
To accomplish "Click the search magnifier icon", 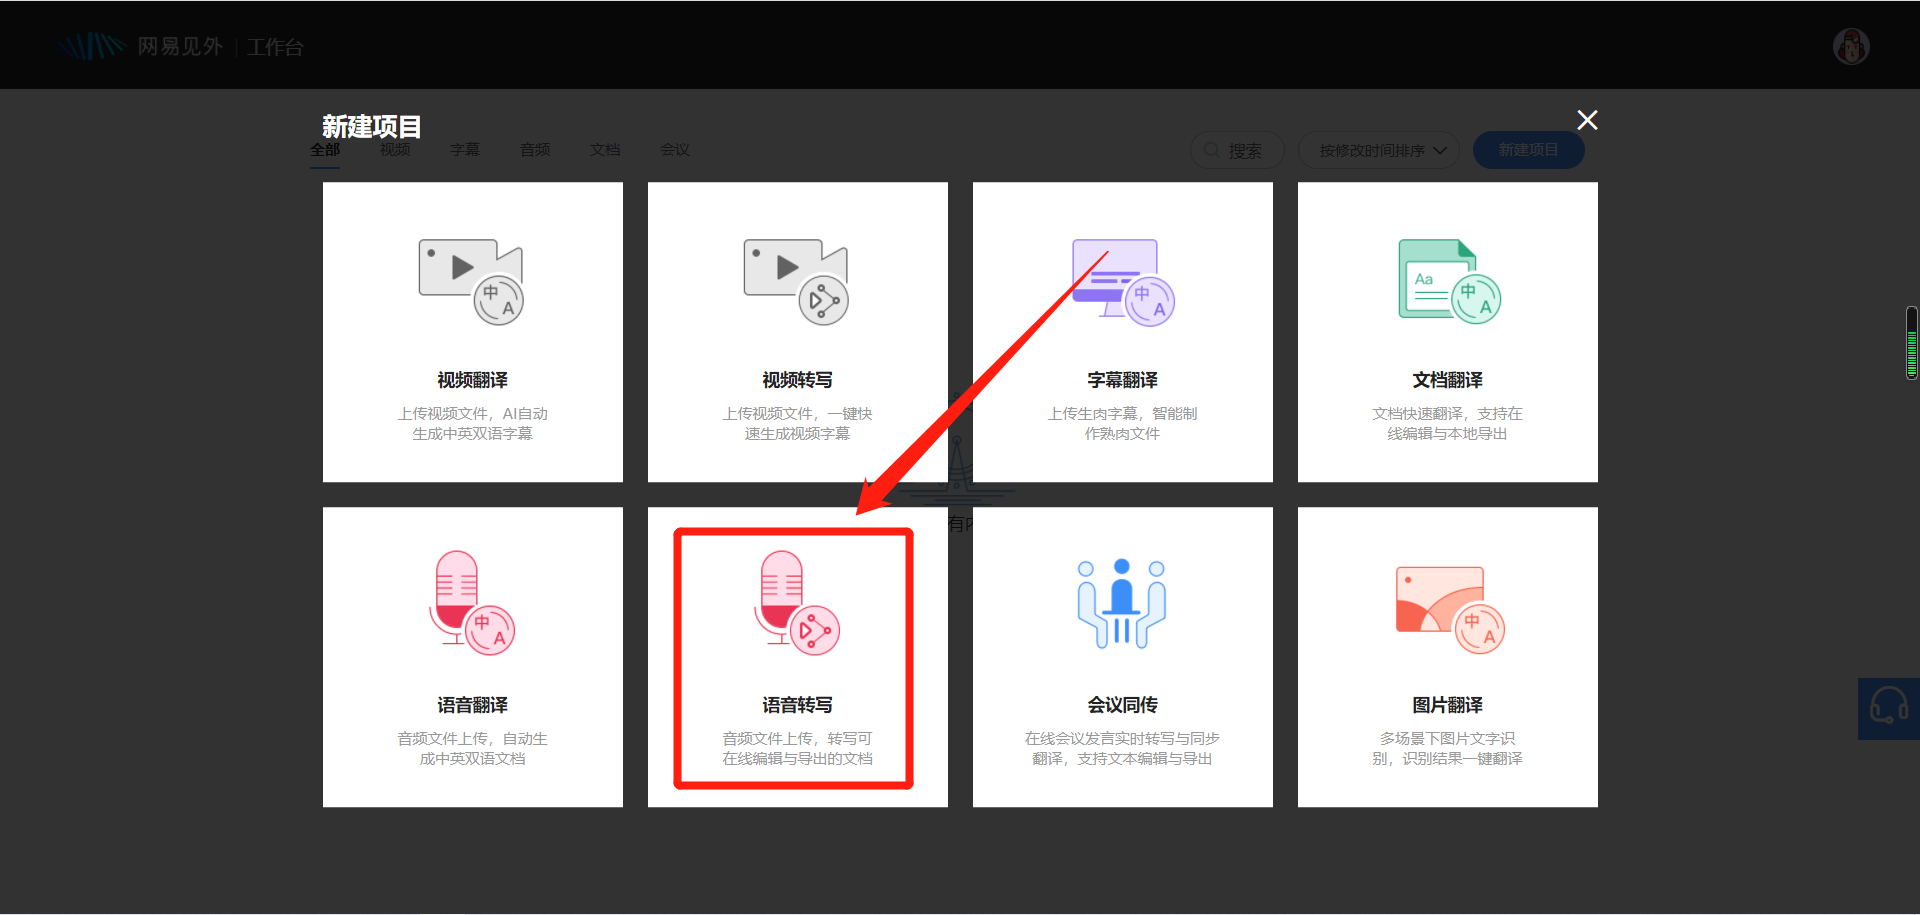I will (x=1212, y=150).
